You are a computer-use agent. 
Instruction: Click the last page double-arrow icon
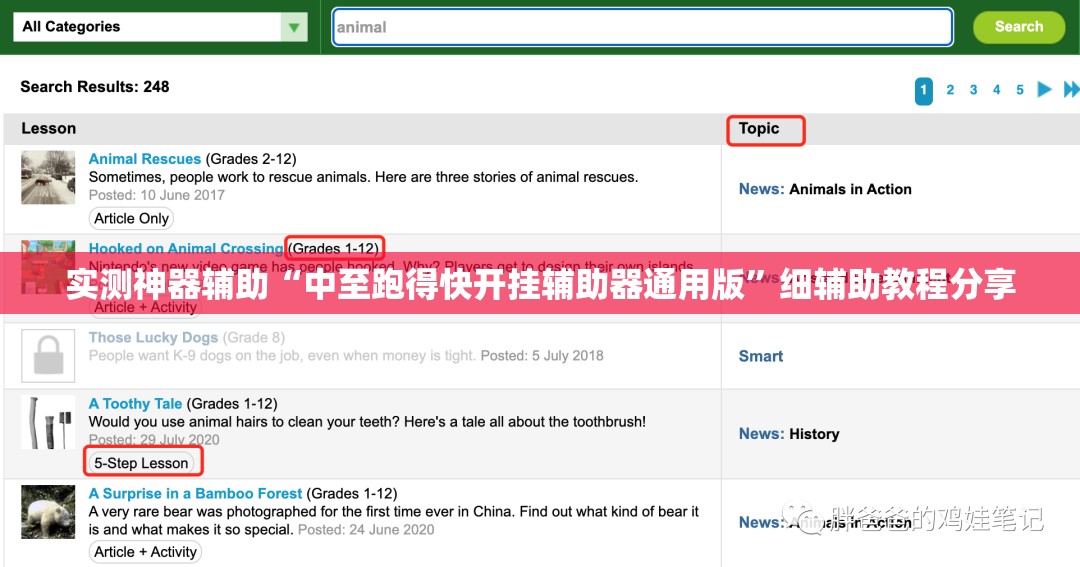point(1071,90)
